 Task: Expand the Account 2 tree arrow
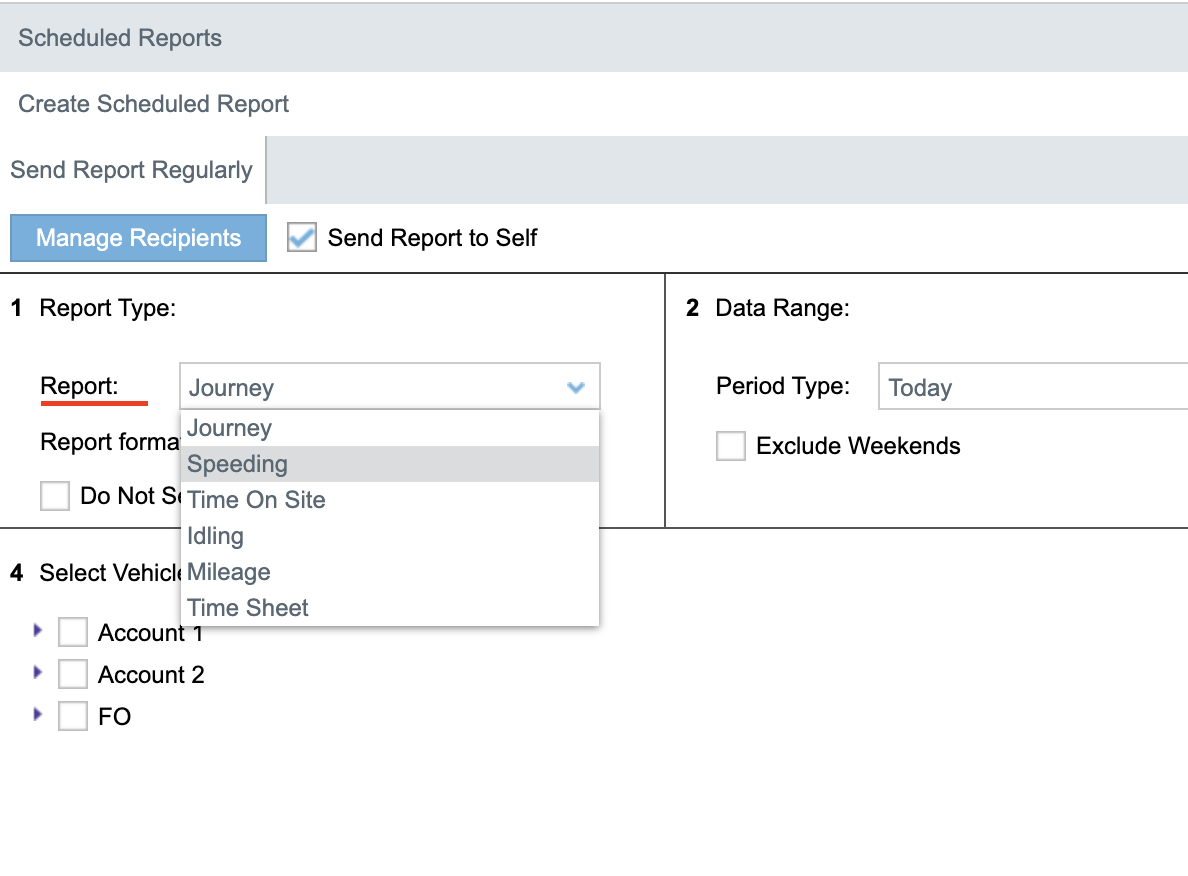tap(39, 673)
